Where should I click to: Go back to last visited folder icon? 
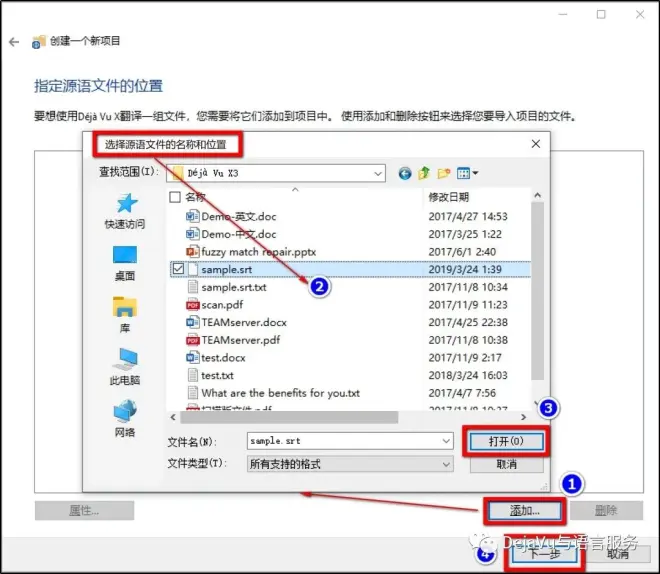pos(405,173)
